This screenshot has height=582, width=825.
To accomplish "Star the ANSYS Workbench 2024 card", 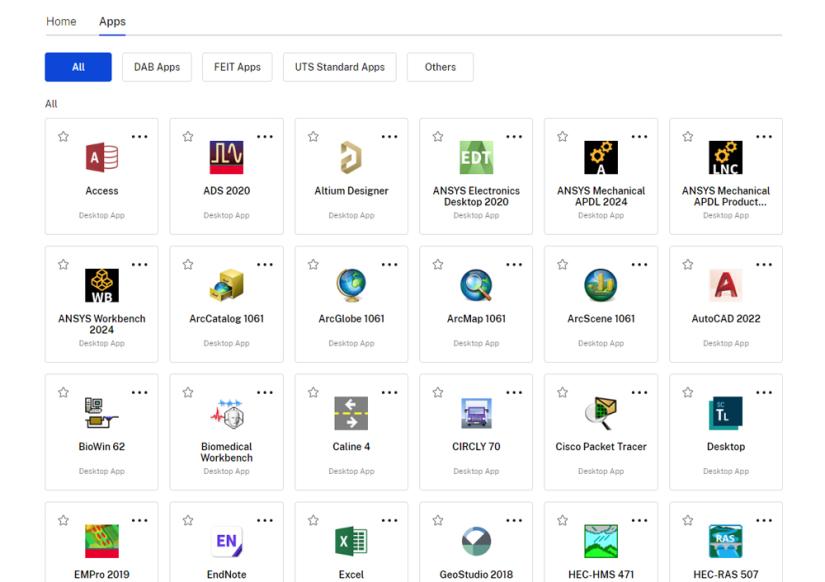I will (x=63, y=264).
